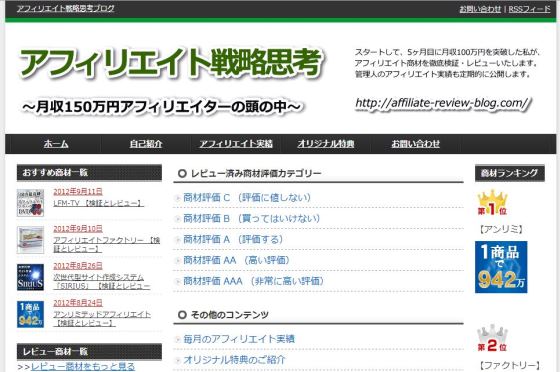Open the ホーム navigation menu item
This screenshot has height=372, width=560.
56,144
